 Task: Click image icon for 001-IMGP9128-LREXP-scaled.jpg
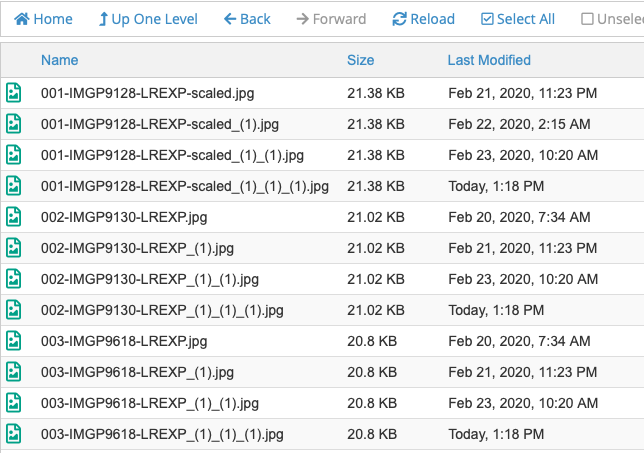pos(14,93)
